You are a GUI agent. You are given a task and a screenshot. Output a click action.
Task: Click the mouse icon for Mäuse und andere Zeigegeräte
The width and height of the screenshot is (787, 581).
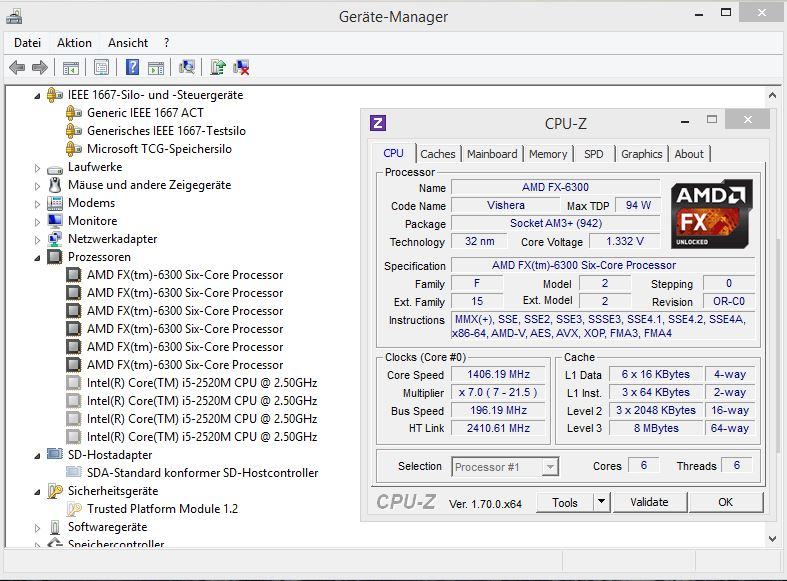point(55,185)
